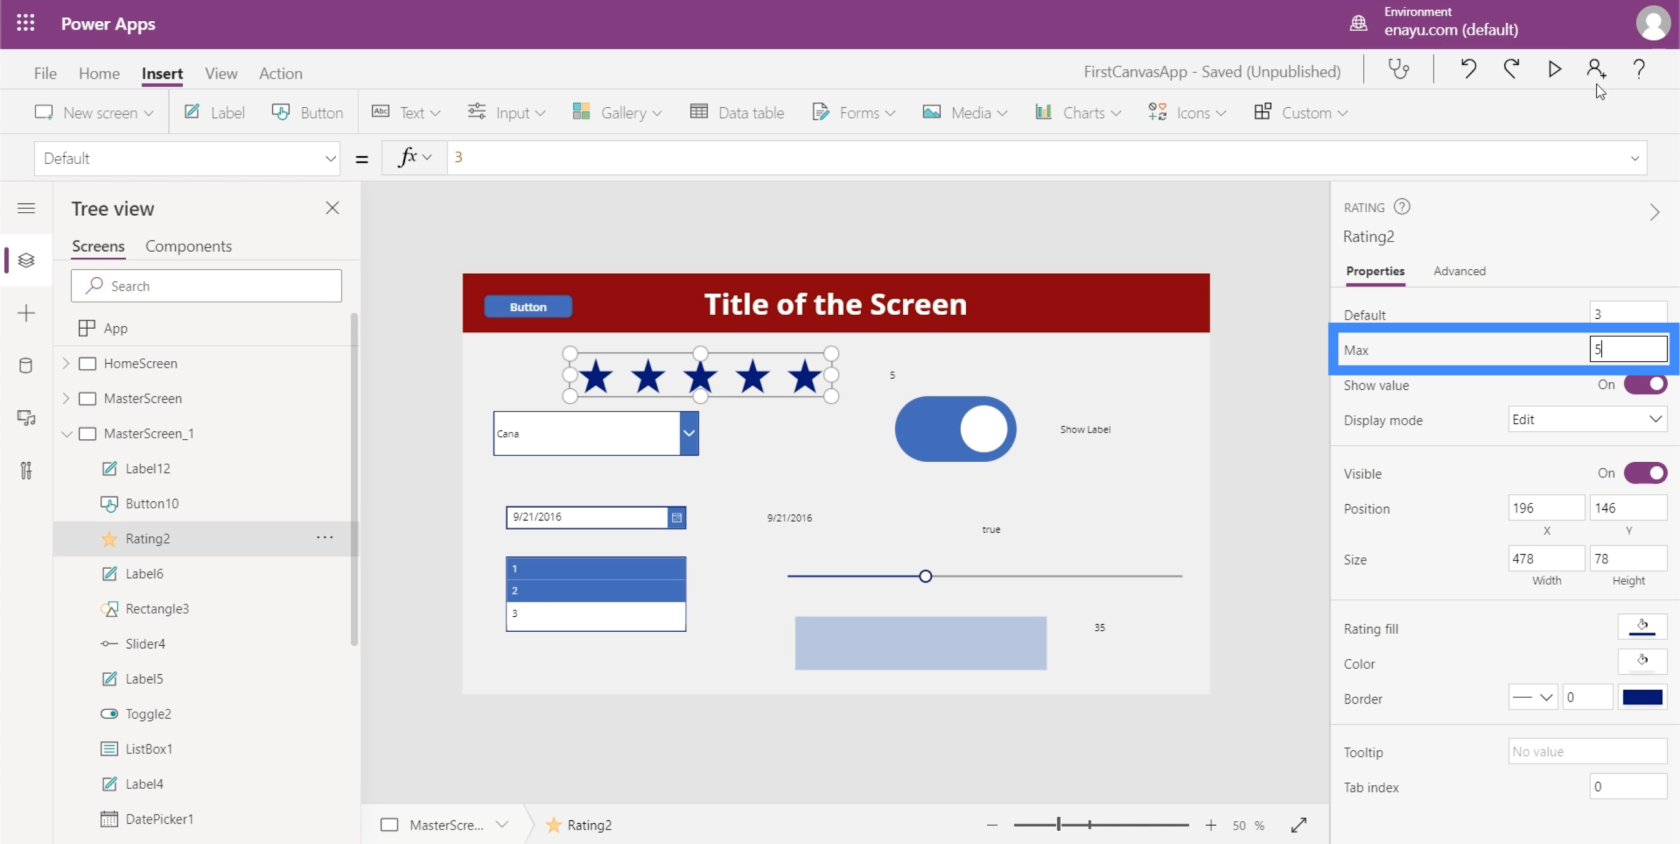Expand the MasterScreen tree node
This screenshot has height=844, width=1680.
point(66,398)
